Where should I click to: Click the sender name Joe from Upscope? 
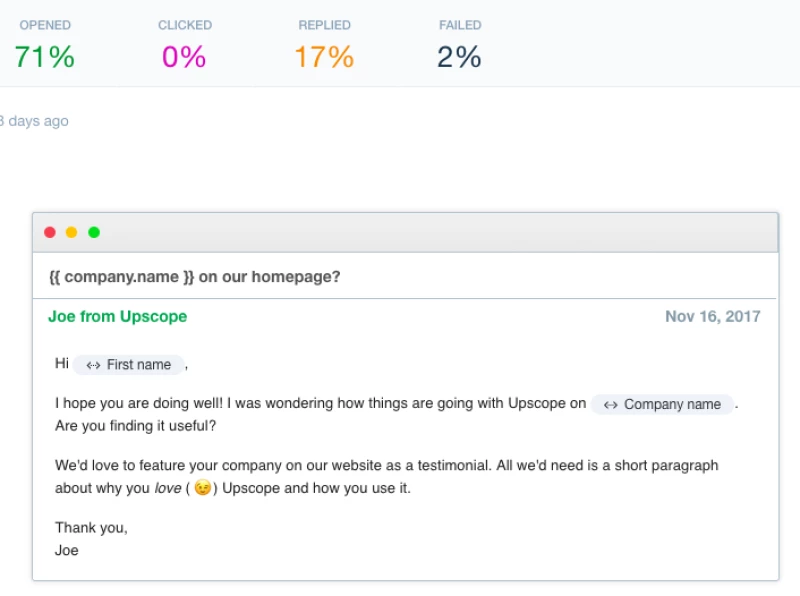point(117,316)
